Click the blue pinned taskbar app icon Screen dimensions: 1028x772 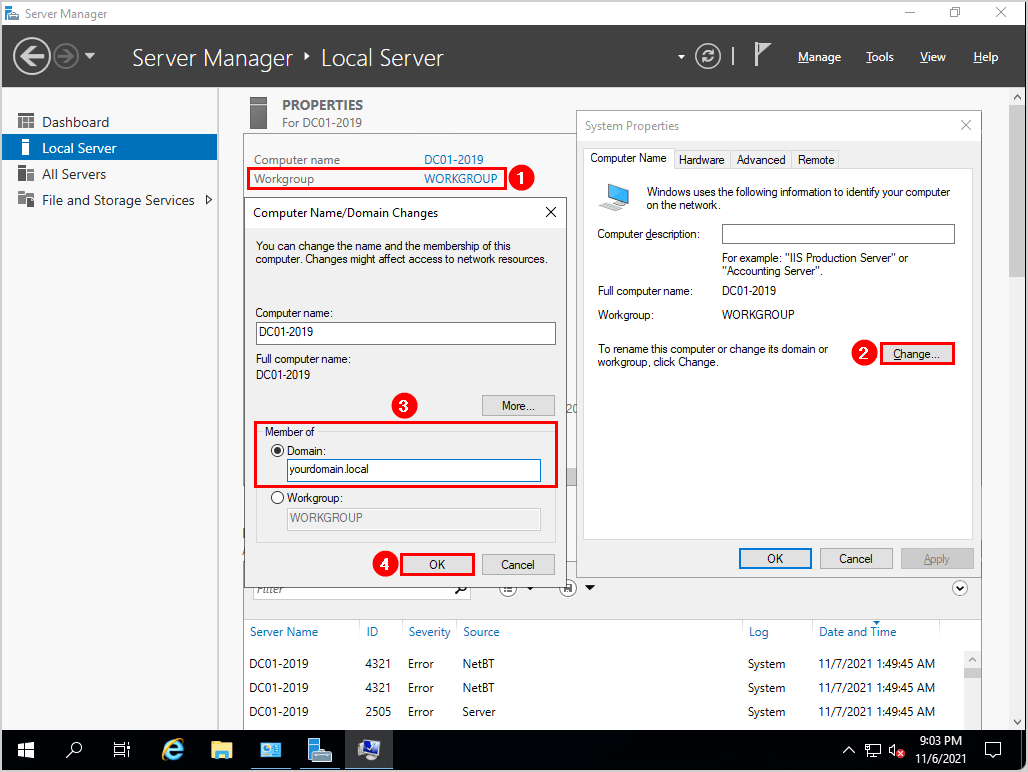pyautogui.click(x=270, y=750)
